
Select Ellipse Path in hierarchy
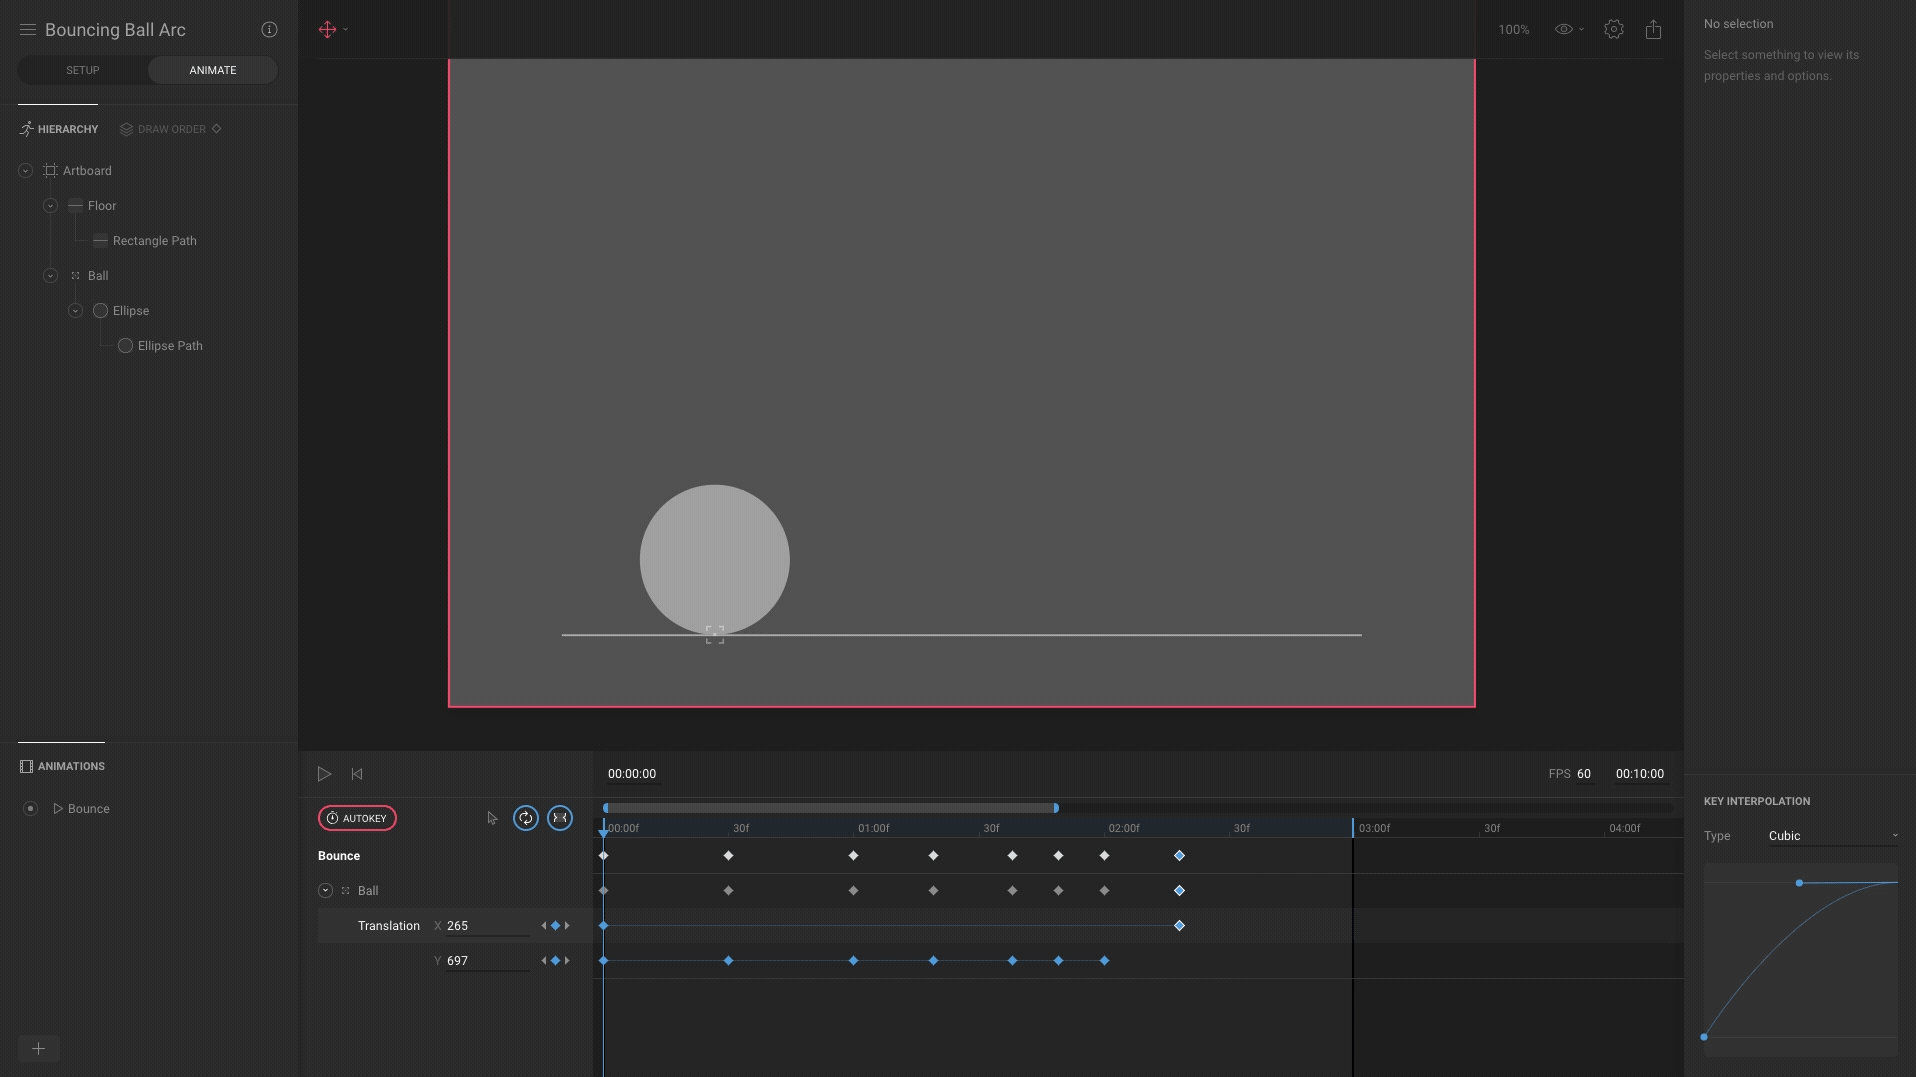(170, 346)
